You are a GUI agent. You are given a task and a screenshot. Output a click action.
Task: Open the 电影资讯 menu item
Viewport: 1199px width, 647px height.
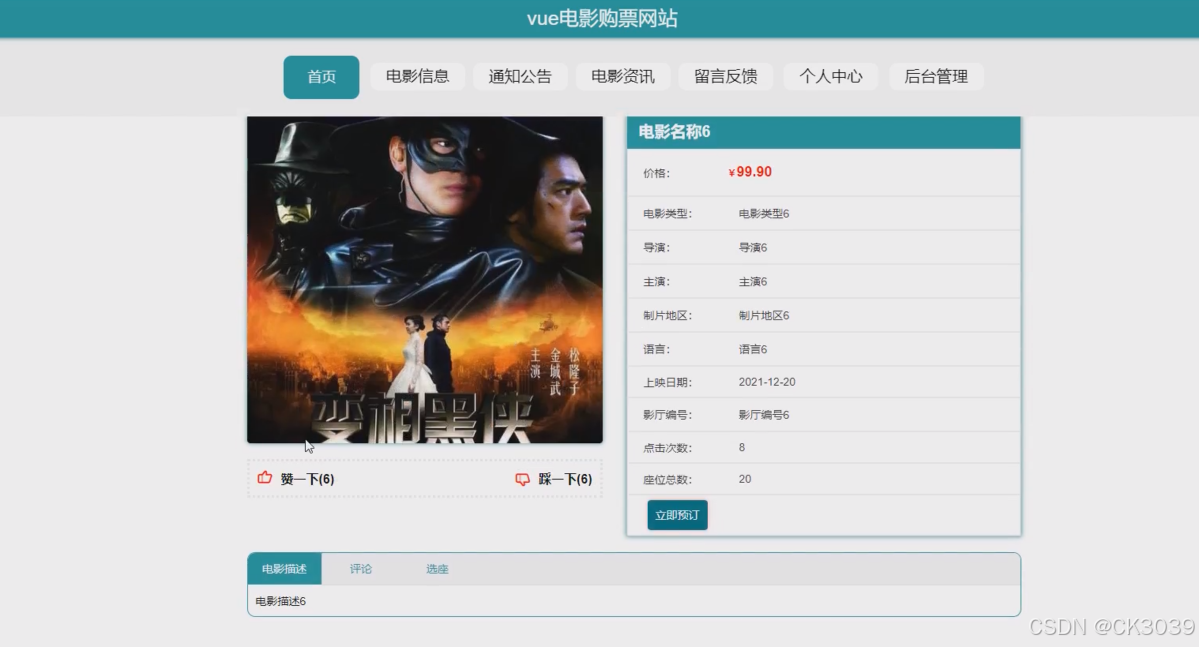pyautogui.click(x=623, y=76)
